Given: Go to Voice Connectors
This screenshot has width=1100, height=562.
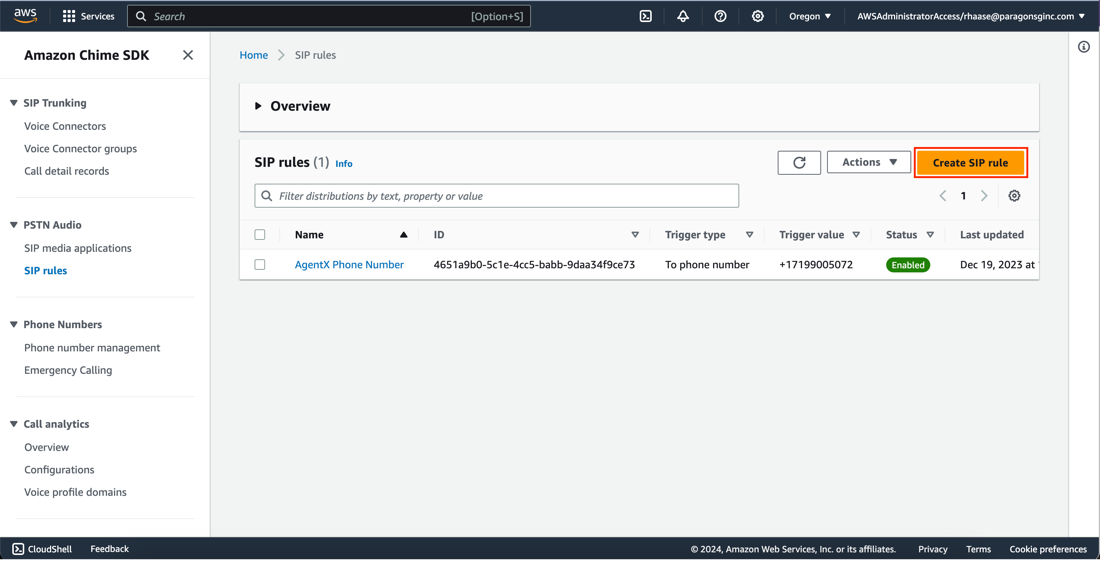Looking at the screenshot, I should click(65, 126).
